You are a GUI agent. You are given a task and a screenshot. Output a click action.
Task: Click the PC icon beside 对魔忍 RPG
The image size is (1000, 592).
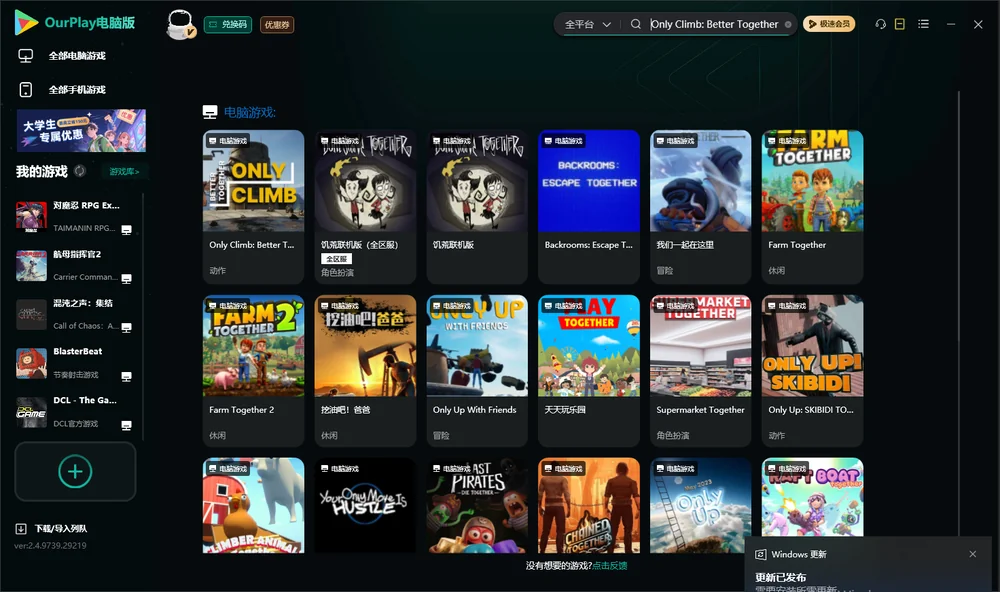point(126,230)
